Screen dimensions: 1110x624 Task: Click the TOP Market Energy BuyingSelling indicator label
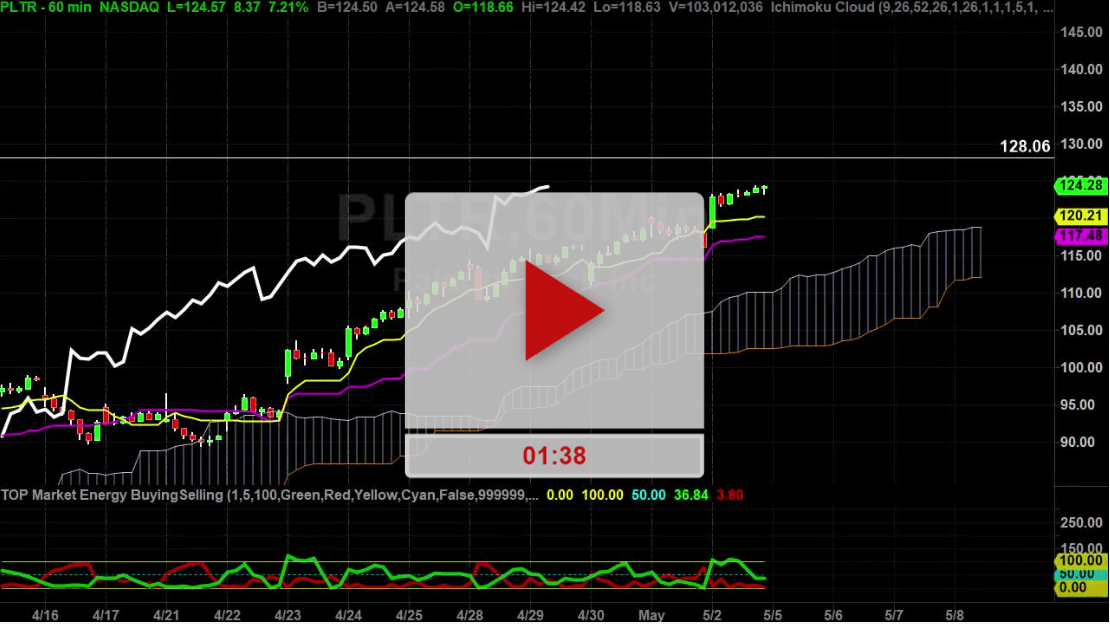pos(270,495)
